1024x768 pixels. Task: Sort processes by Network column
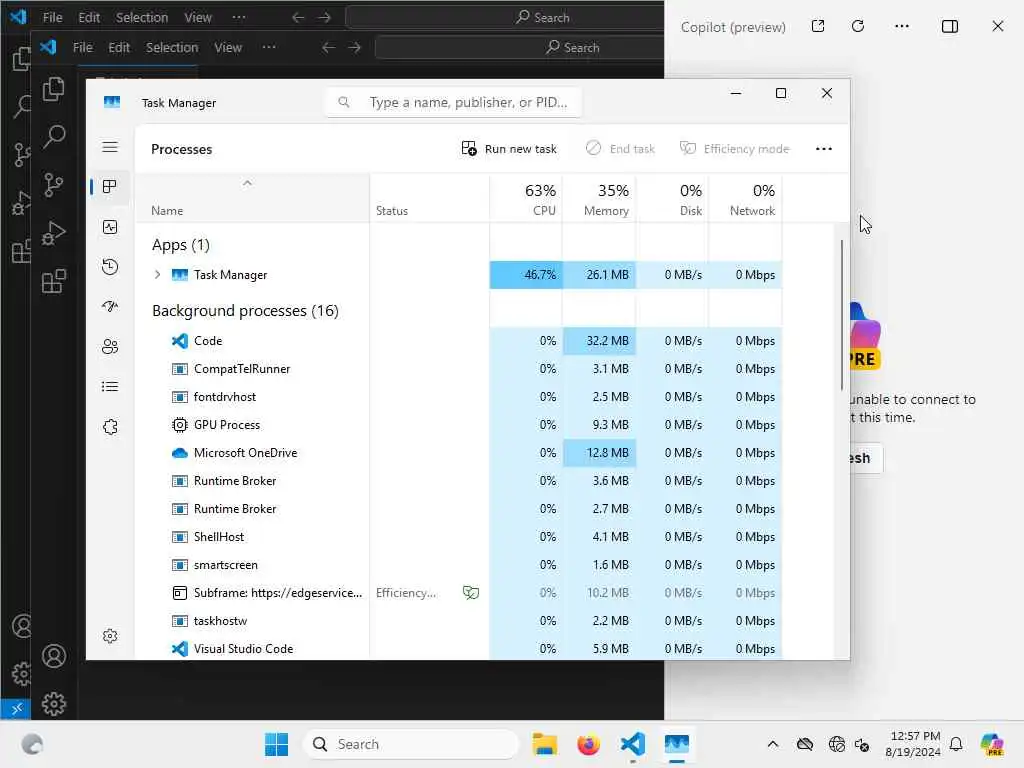[x=746, y=199]
